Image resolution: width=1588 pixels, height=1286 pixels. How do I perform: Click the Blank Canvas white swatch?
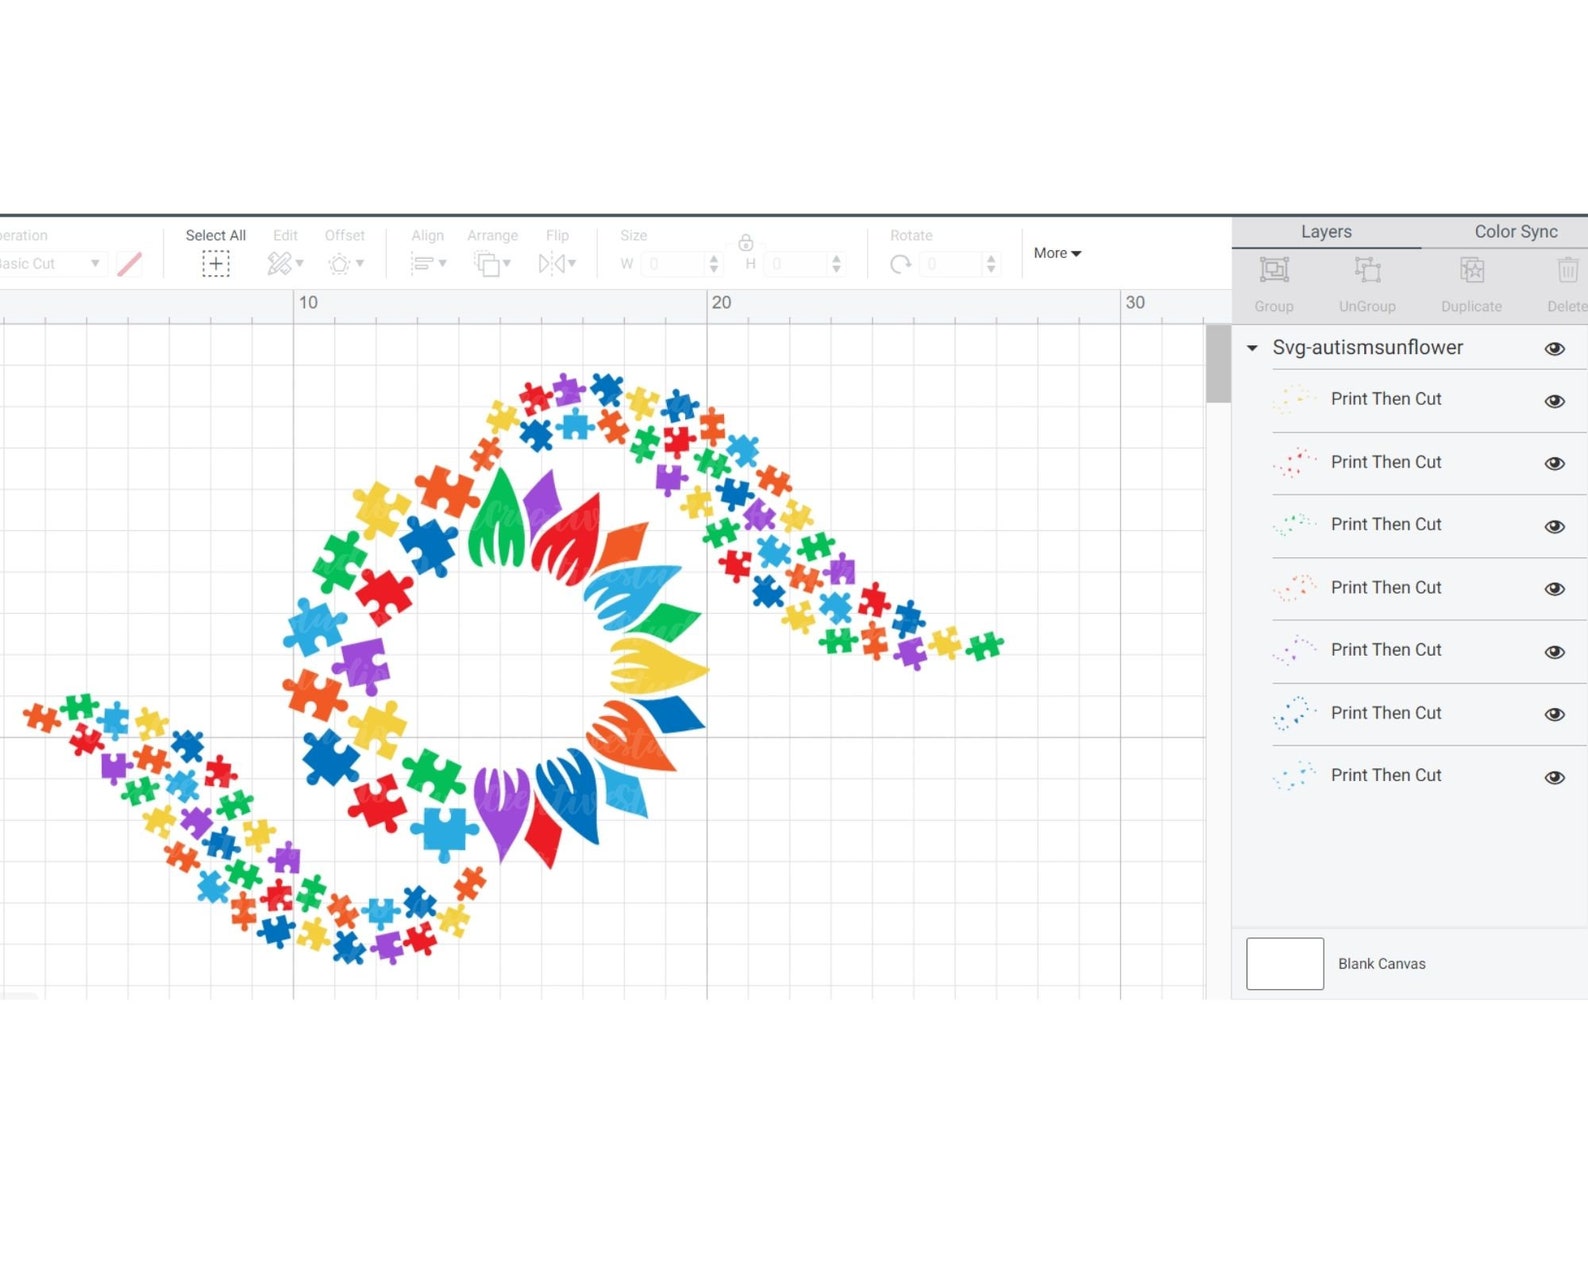tap(1285, 964)
